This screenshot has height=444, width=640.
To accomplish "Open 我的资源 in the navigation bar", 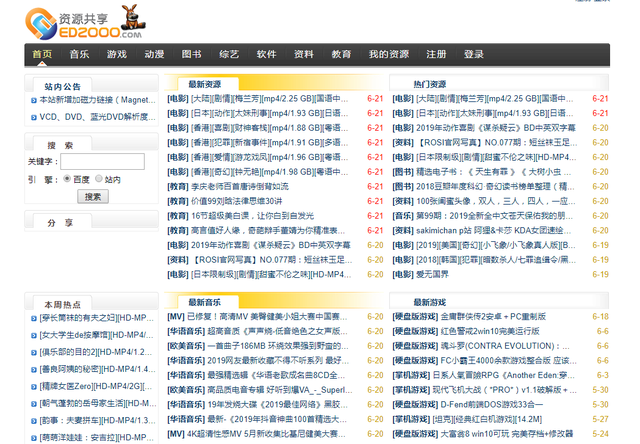I will coord(389,54).
